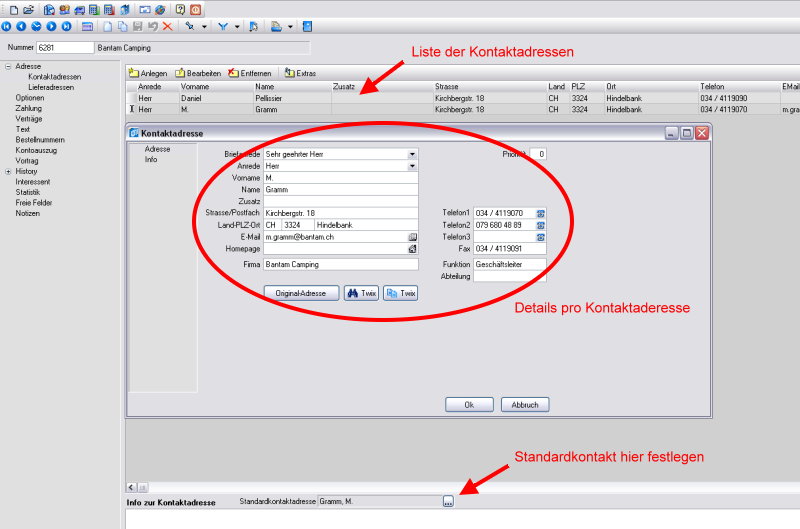Click the red X delete icon in toolbar

coord(167,25)
